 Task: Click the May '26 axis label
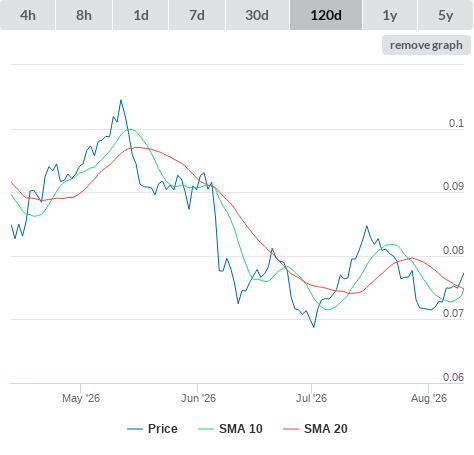[x=81, y=398]
